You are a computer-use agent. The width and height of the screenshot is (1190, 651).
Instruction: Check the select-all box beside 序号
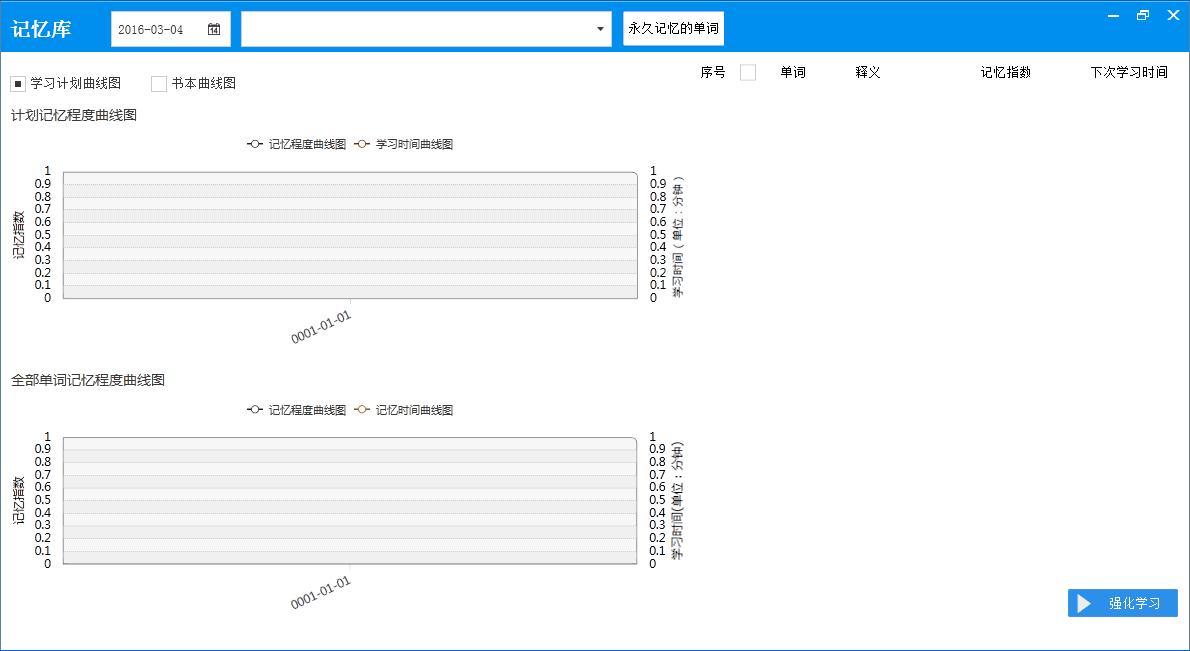[748, 72]
